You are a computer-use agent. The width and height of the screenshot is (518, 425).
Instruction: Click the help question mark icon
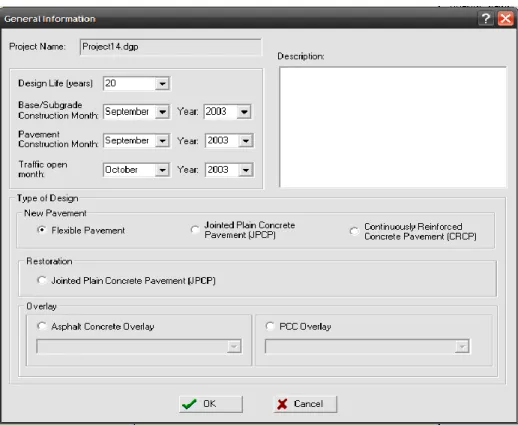click(485, 18)
